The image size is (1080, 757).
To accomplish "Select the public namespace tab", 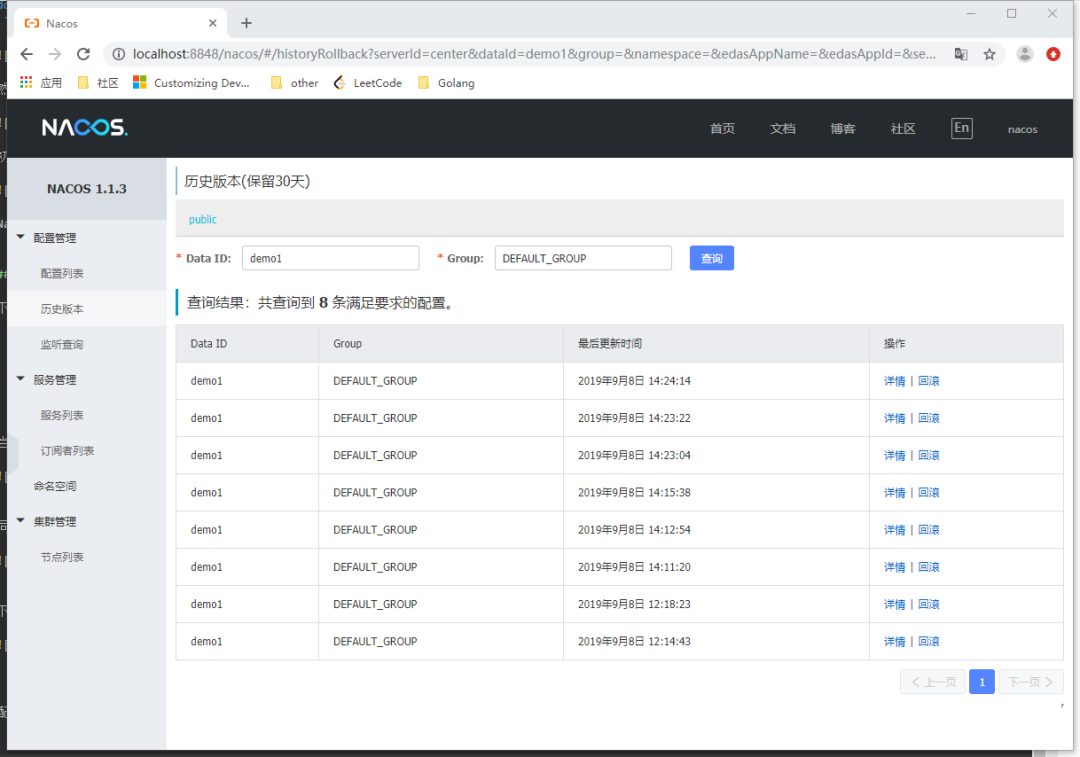I will (203, 219).
